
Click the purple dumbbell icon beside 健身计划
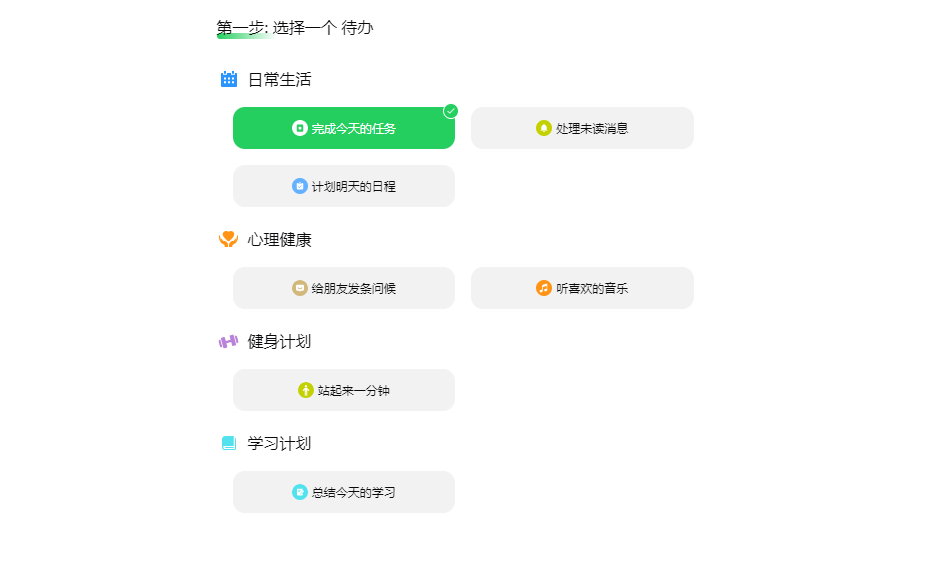coord(229,341)
